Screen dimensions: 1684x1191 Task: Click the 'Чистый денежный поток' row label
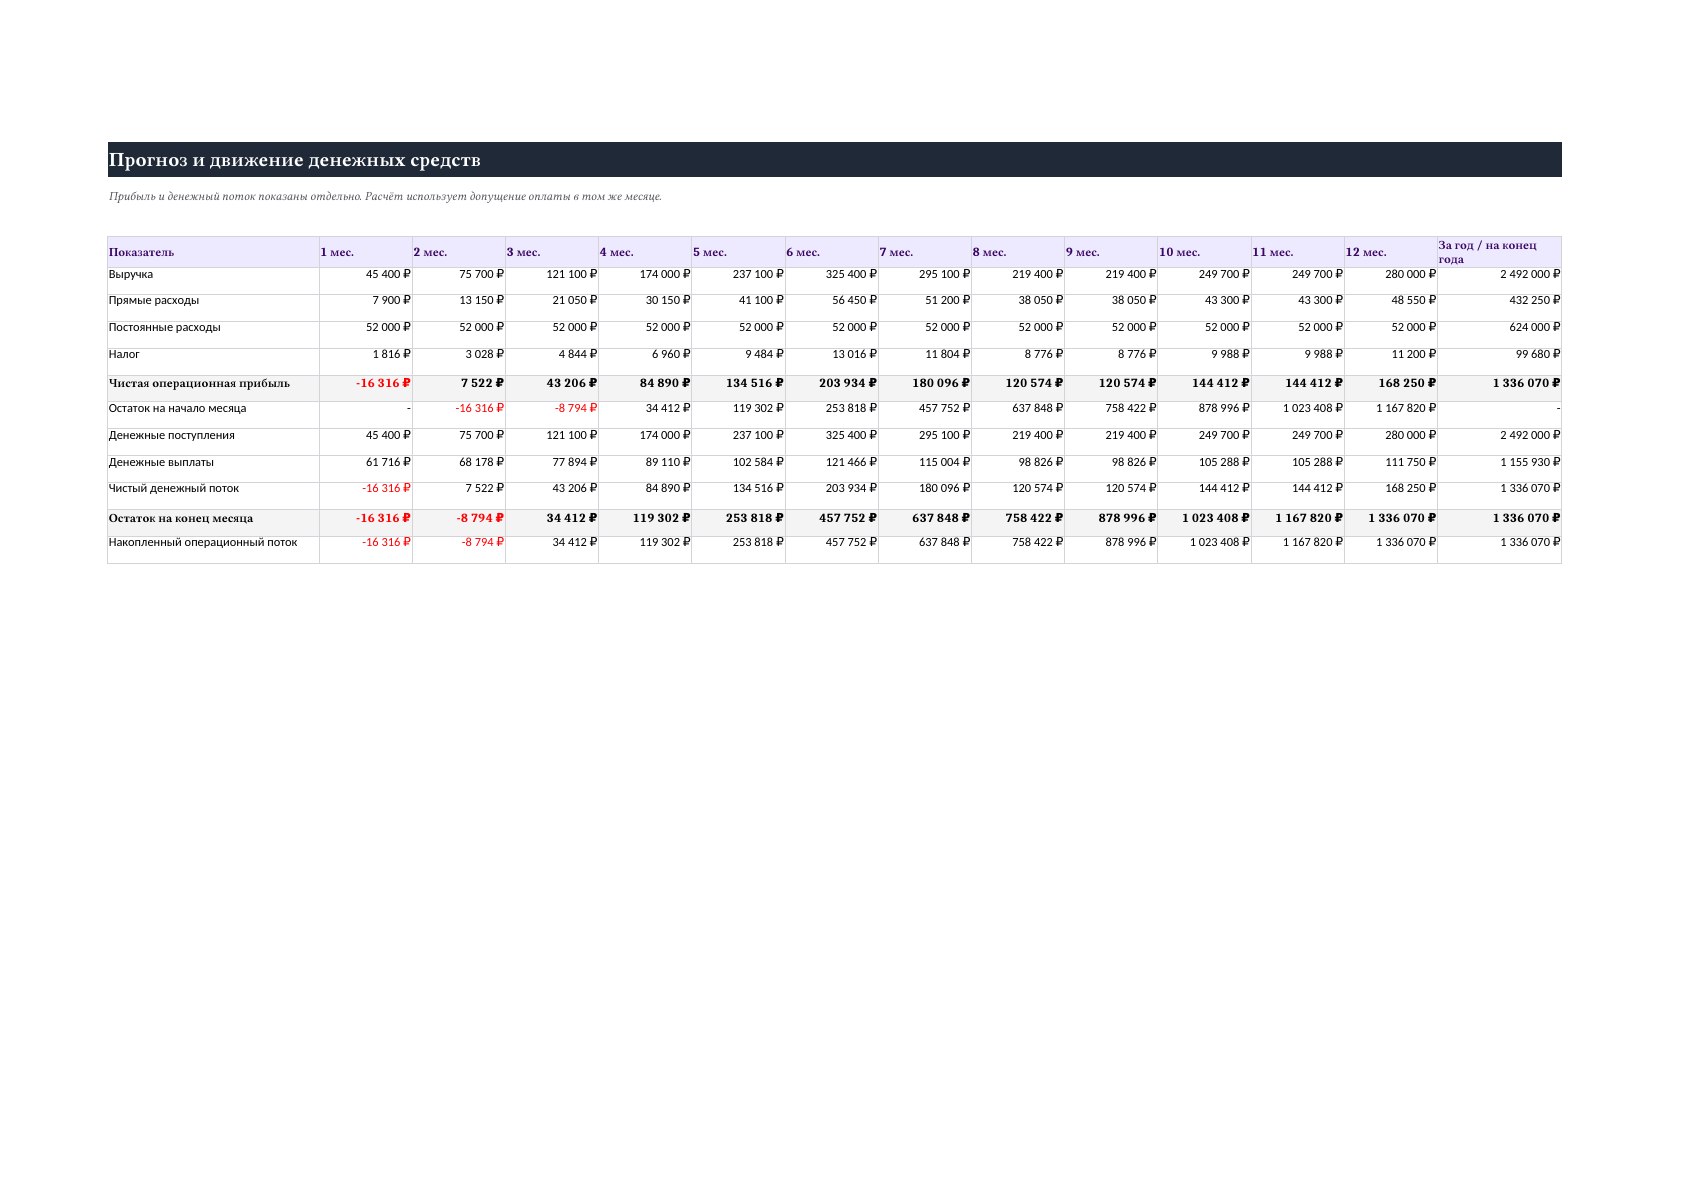(174, 488)
